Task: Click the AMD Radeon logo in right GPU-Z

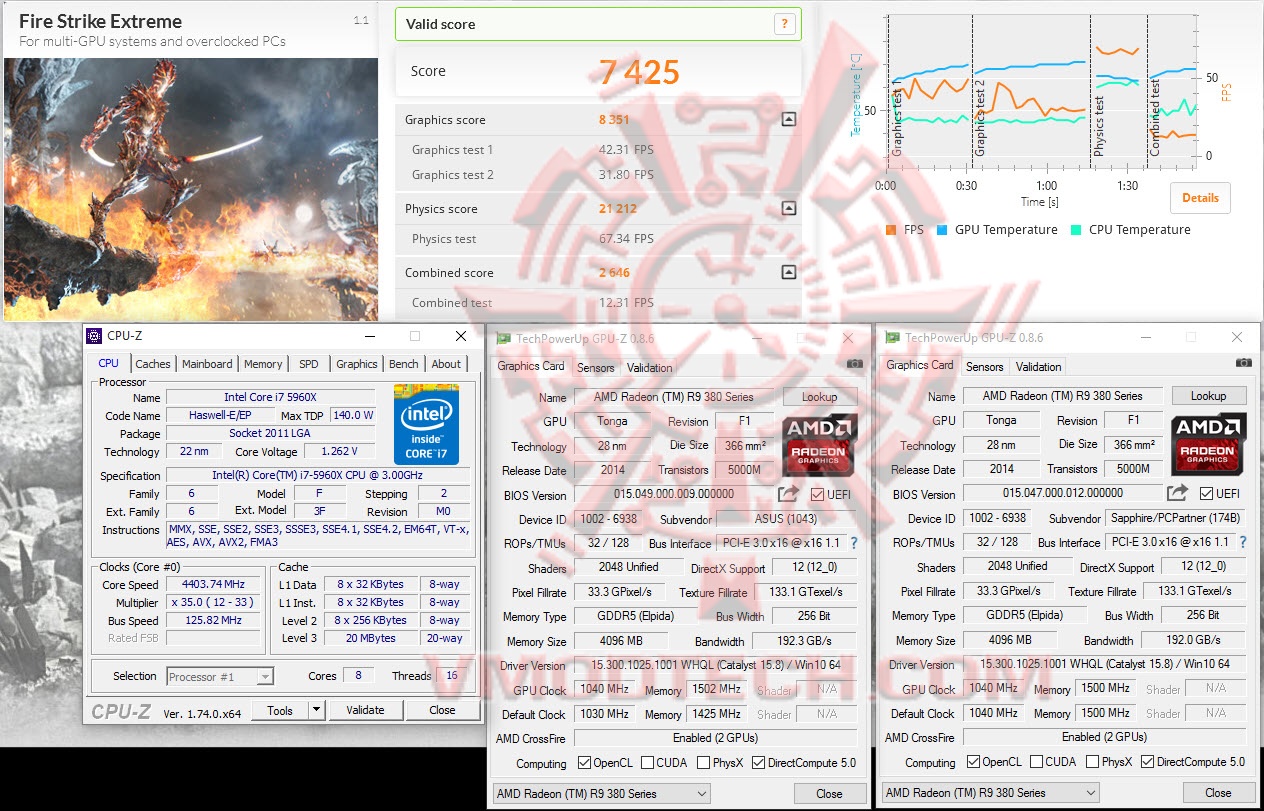Action: pyautogui.click(x=1209, y=444)
